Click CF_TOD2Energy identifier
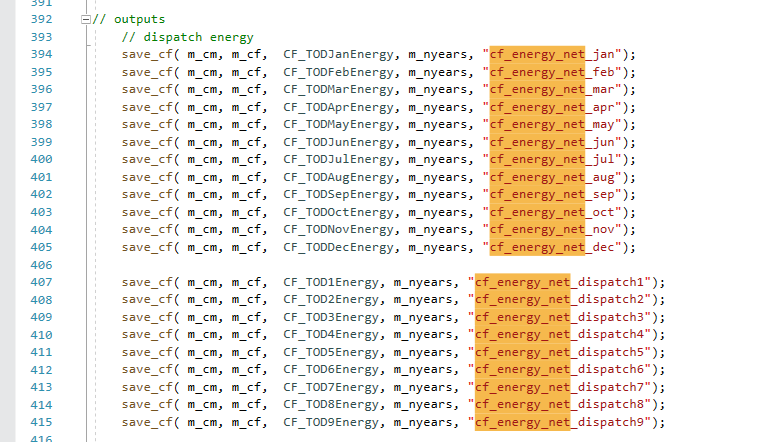The width and height of the screenshot is (764, 442). [331, 299]
